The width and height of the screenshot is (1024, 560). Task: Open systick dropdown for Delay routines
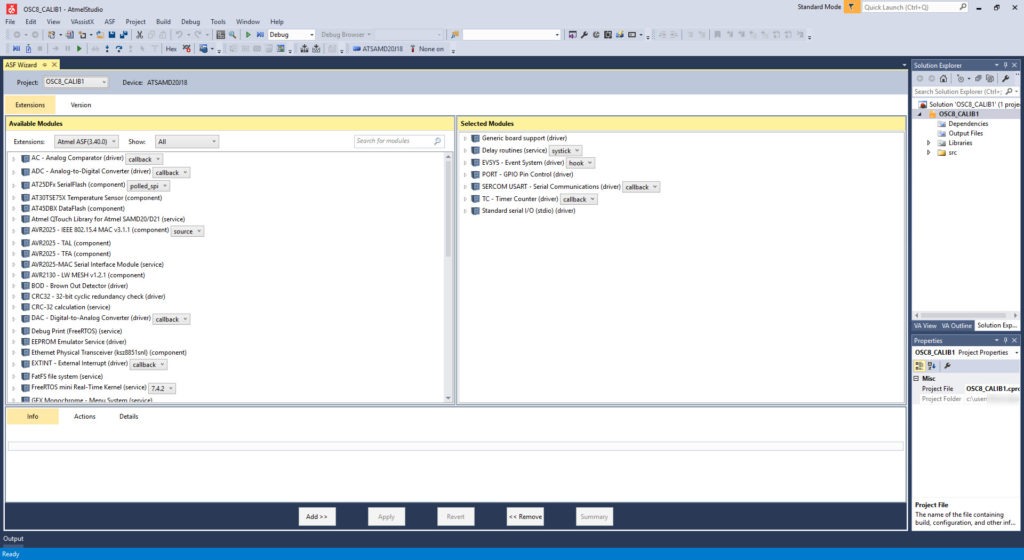point(566,151)
